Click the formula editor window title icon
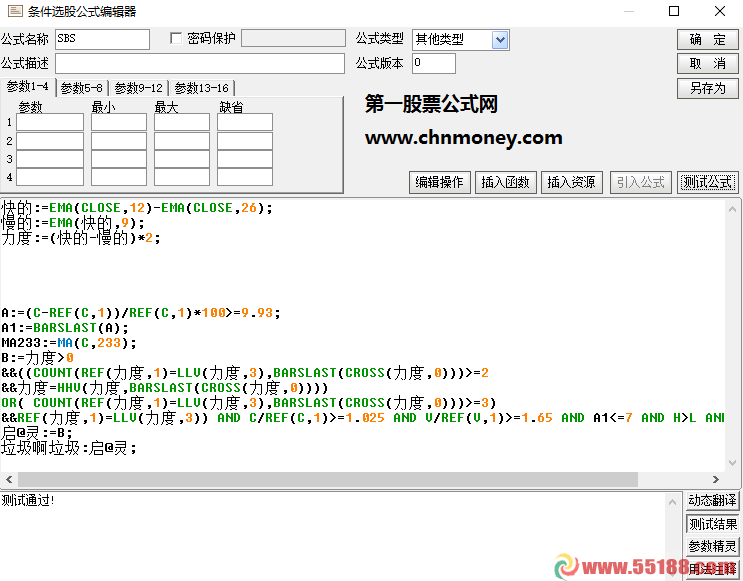Screen dimensions: 743x581 tap(15, 10)
